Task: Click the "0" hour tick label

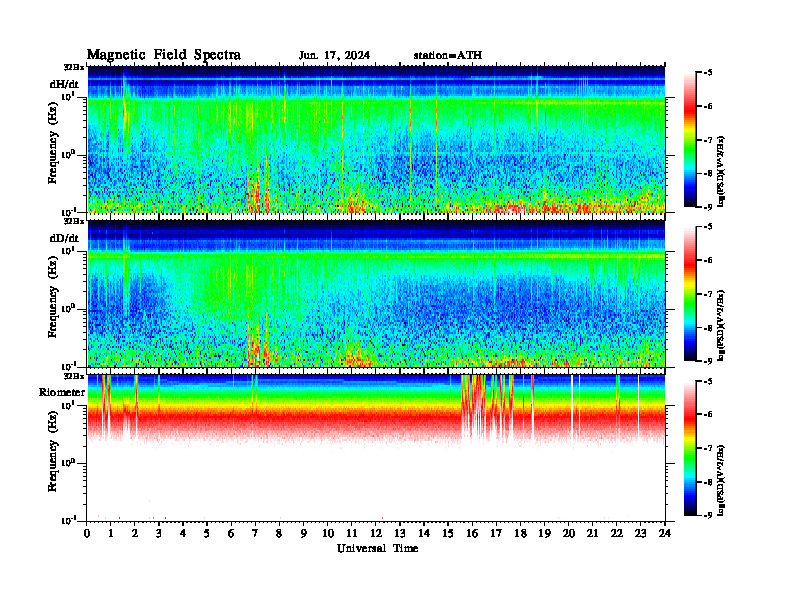Action: (87, 534)
